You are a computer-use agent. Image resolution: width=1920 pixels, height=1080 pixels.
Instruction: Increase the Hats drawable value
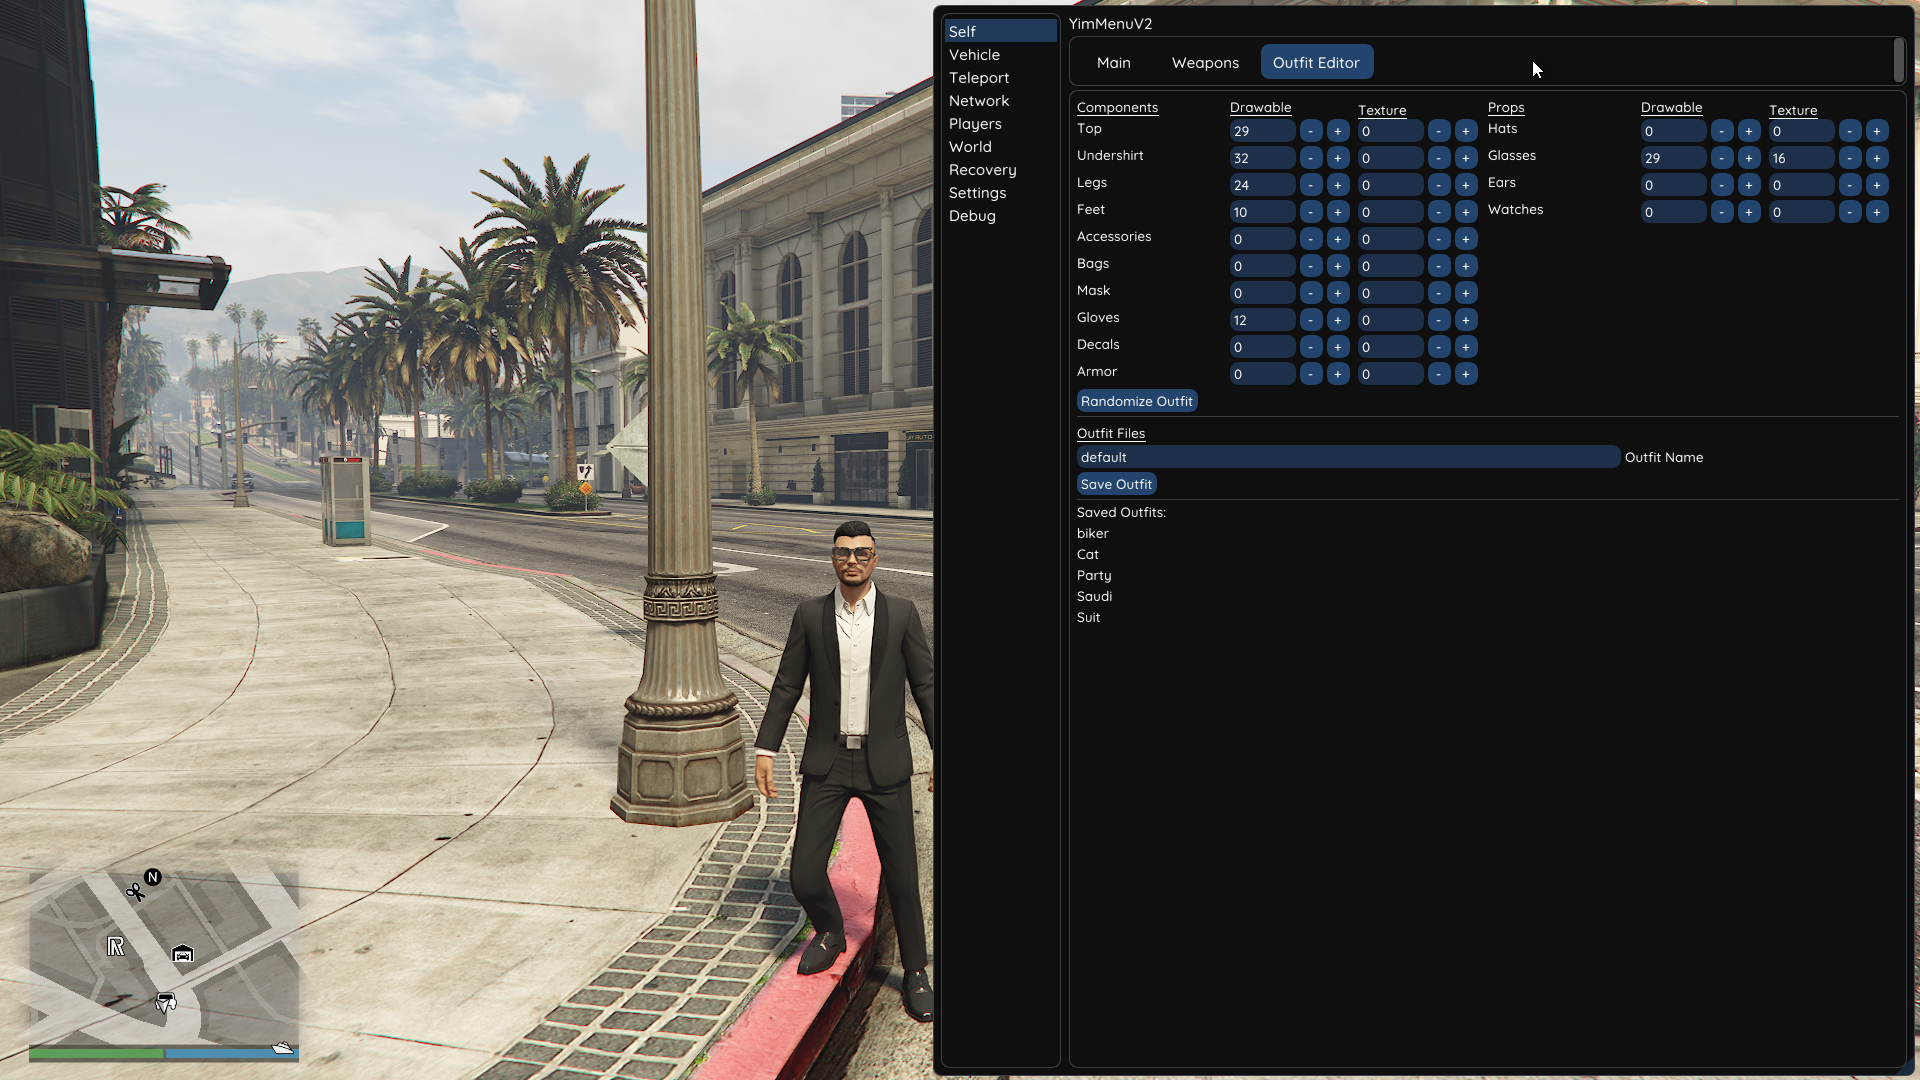click(1749, 131)
